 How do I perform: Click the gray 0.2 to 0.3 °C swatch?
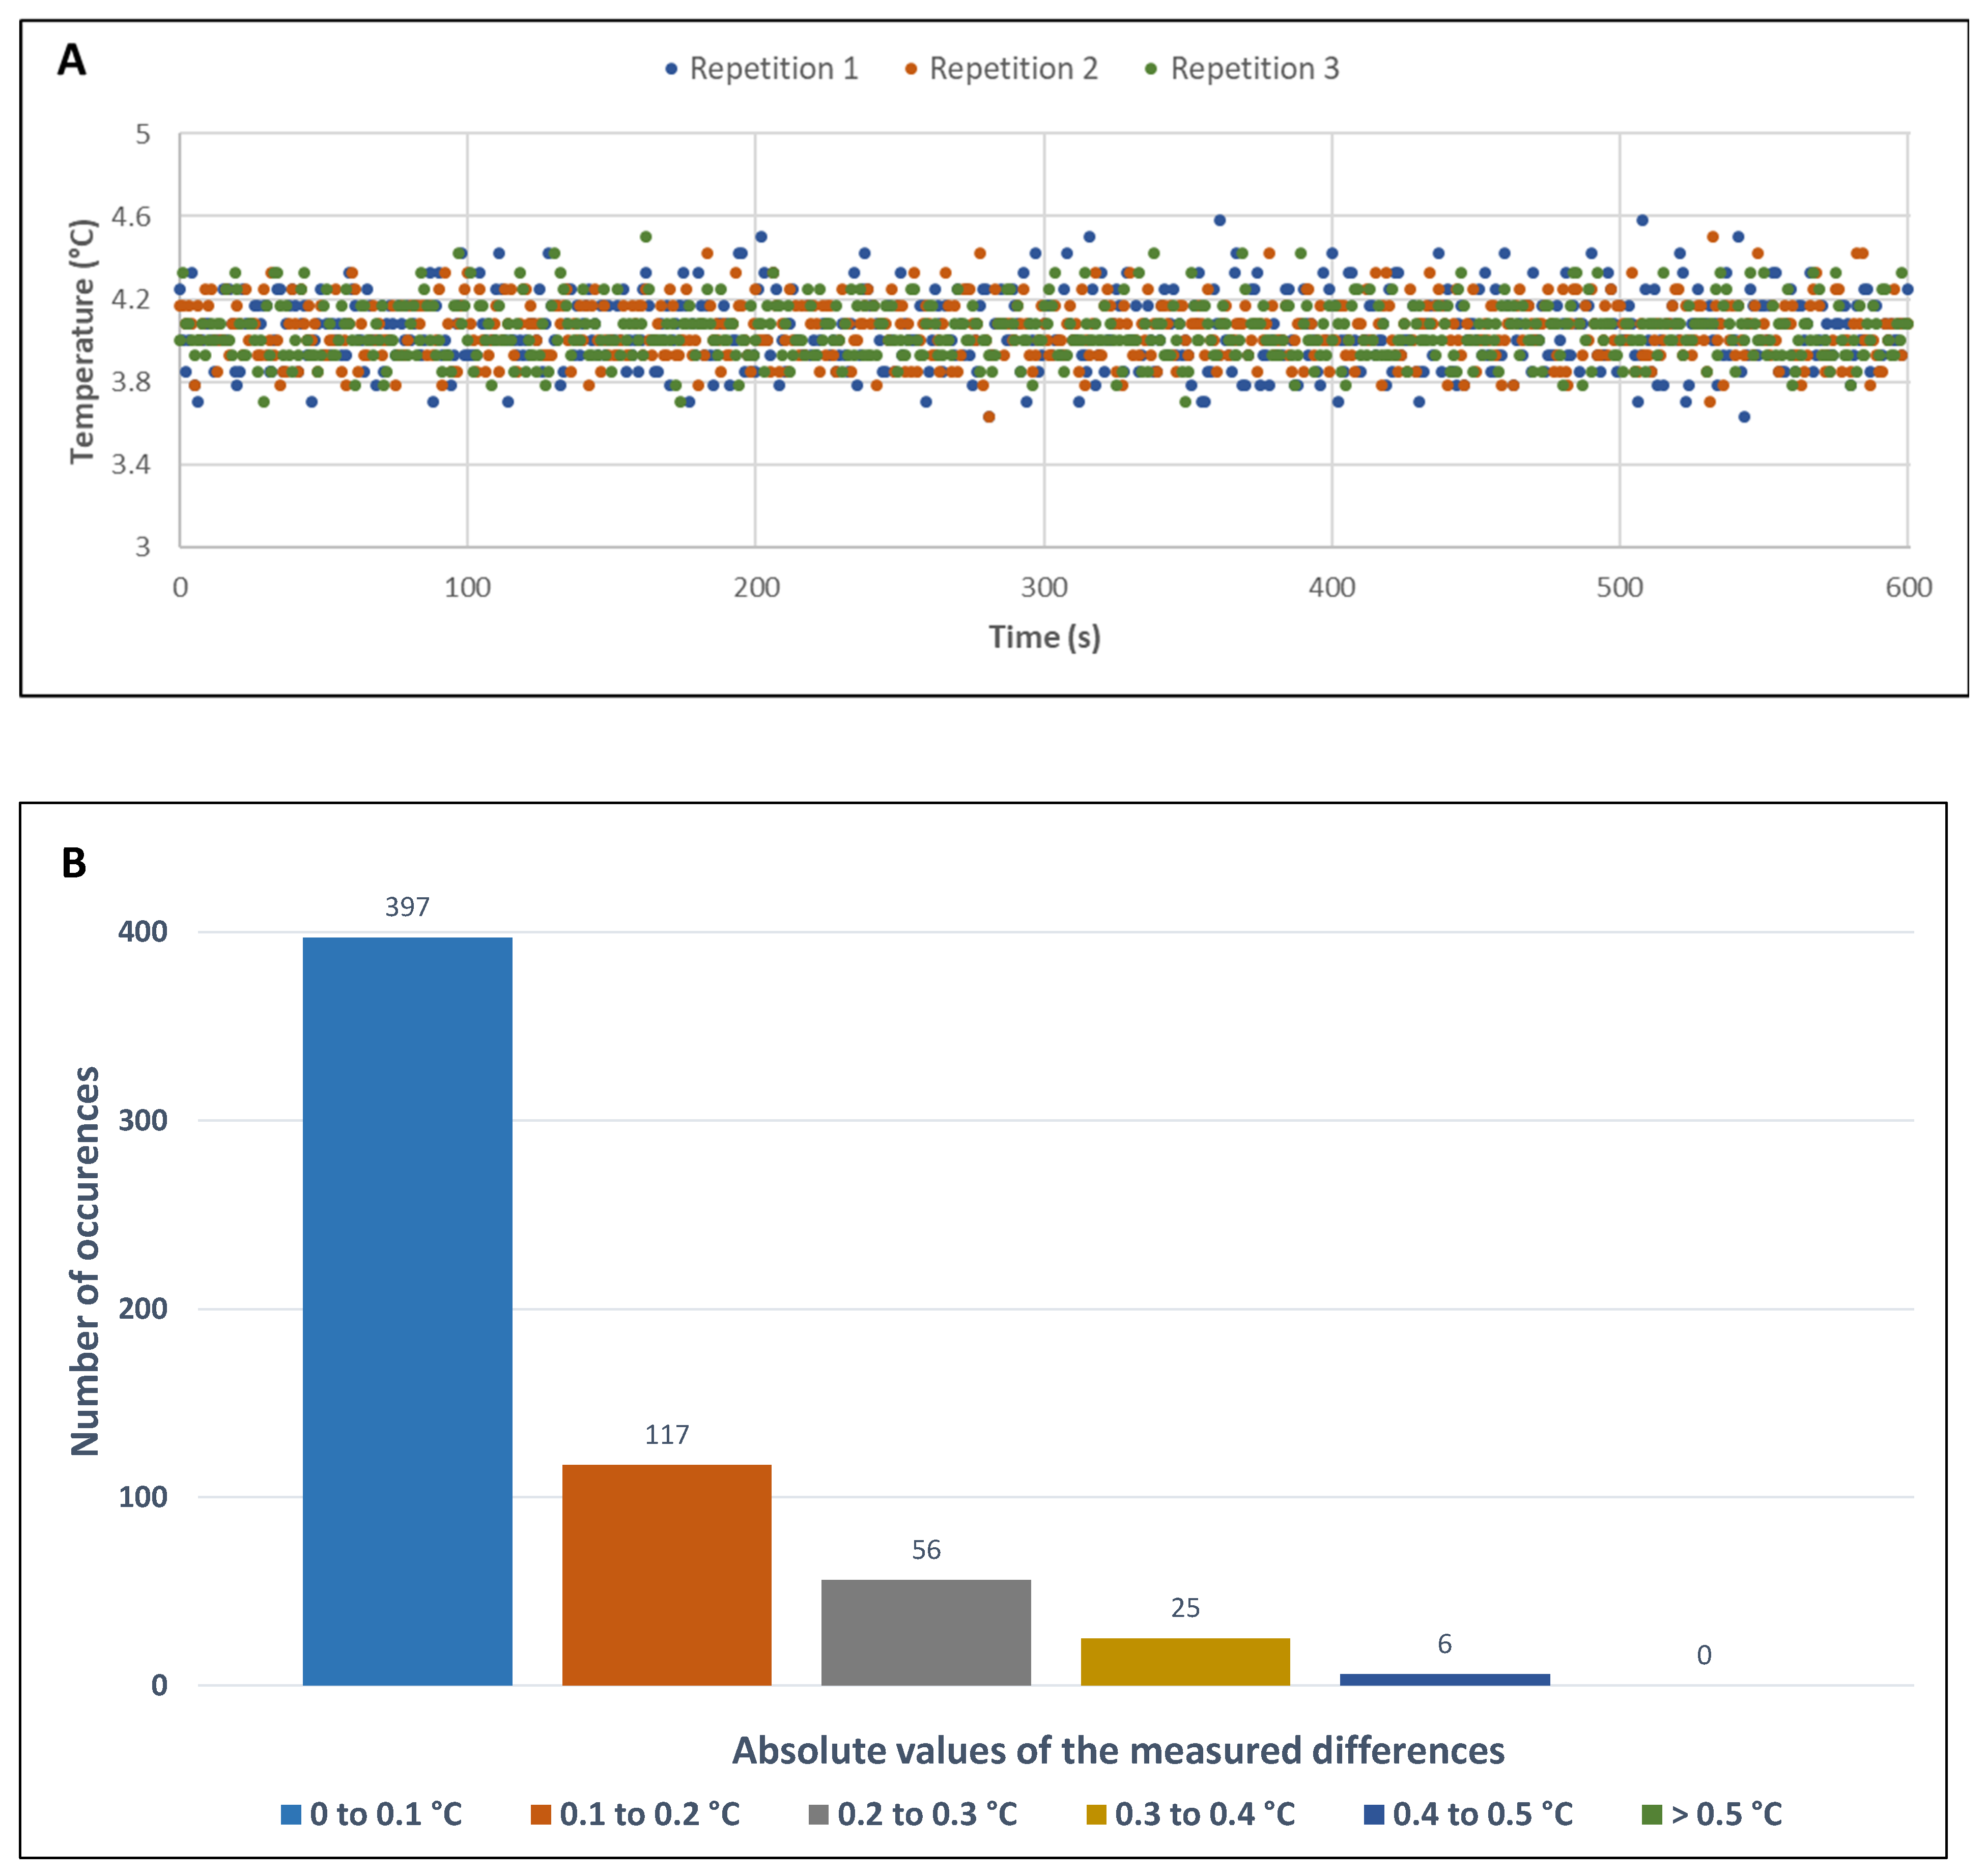(x=819, y=1815)
